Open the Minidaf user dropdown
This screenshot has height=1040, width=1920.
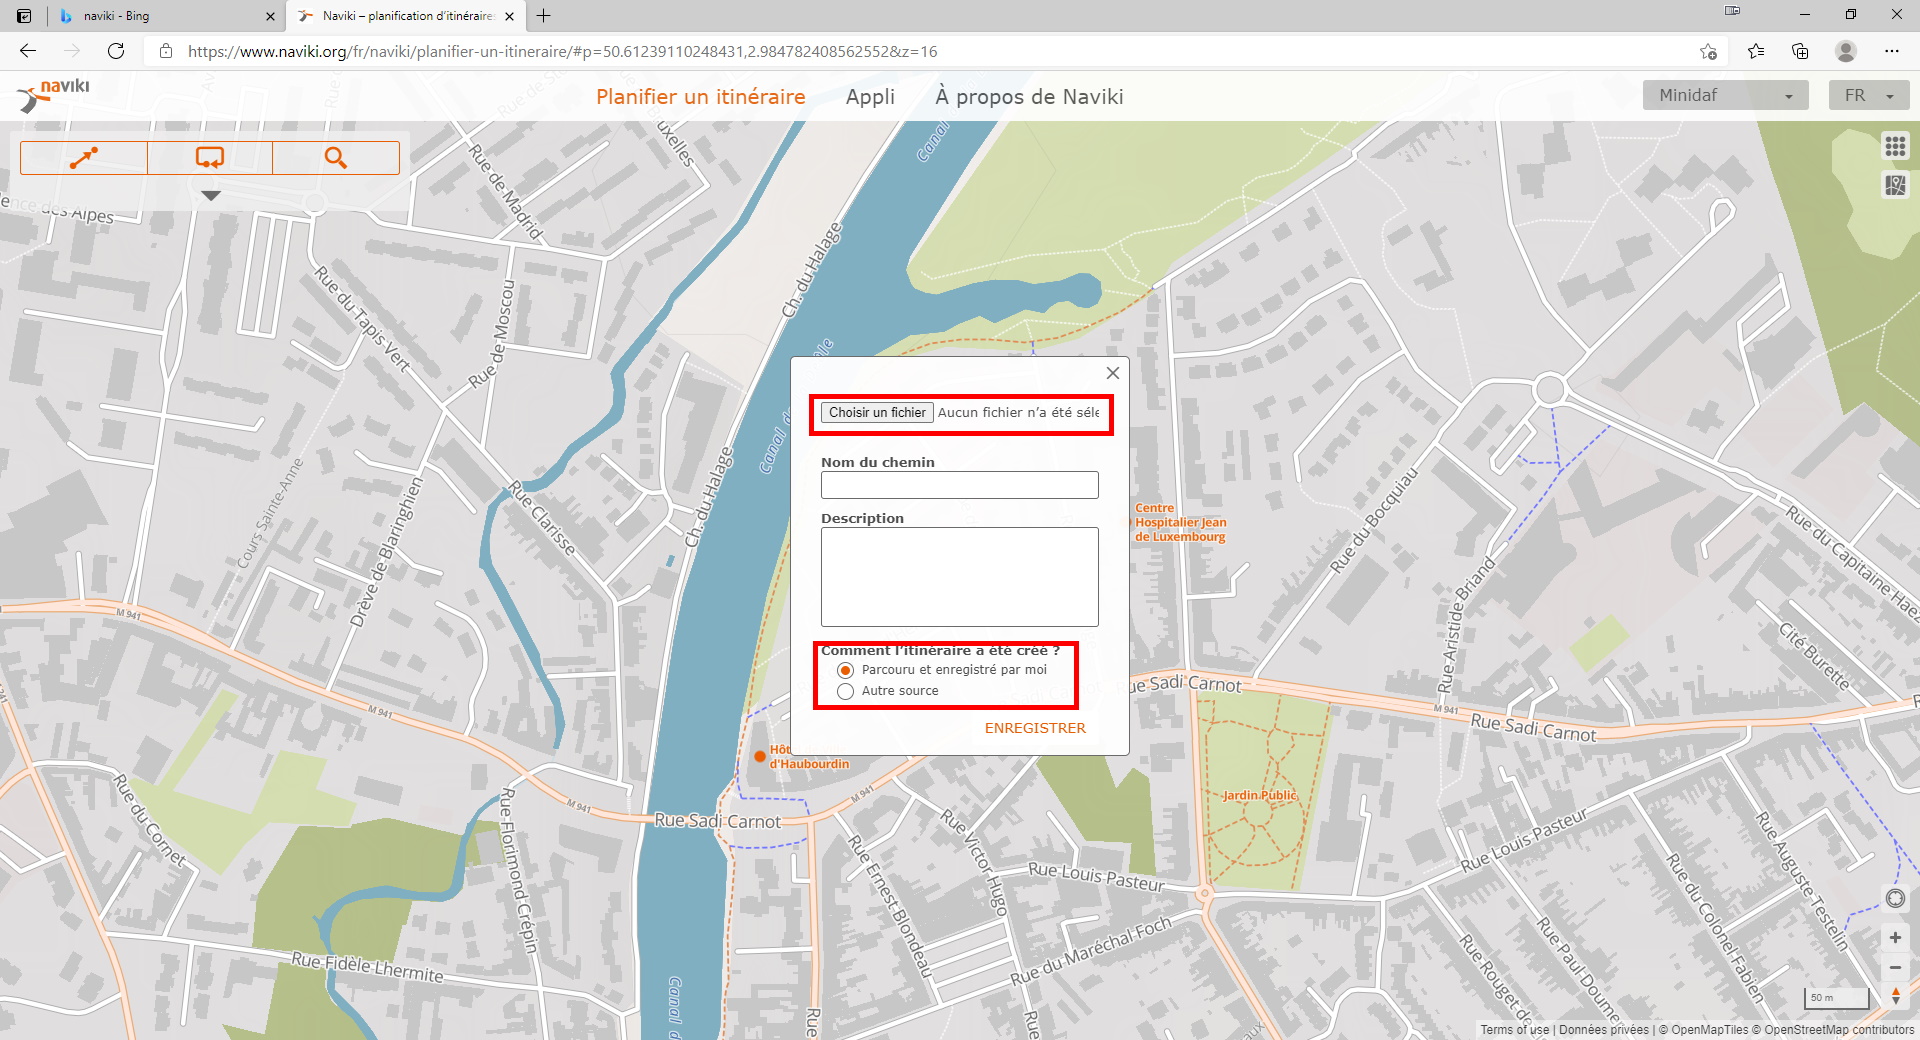point(1725,96)
